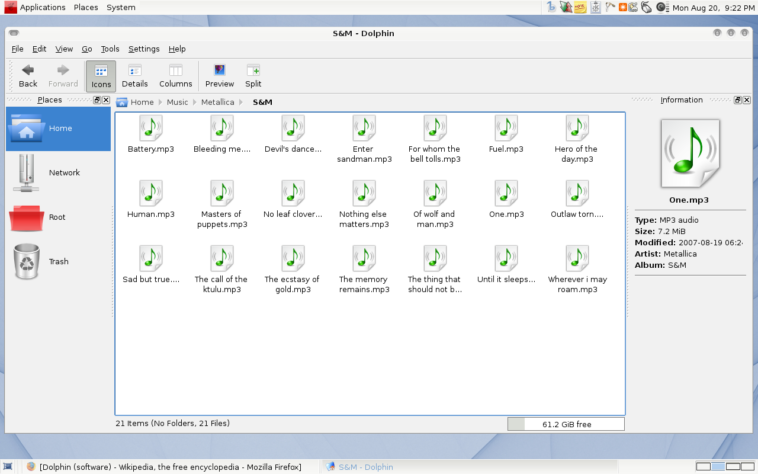Open the Tools menu

click(x=110, y=49)
